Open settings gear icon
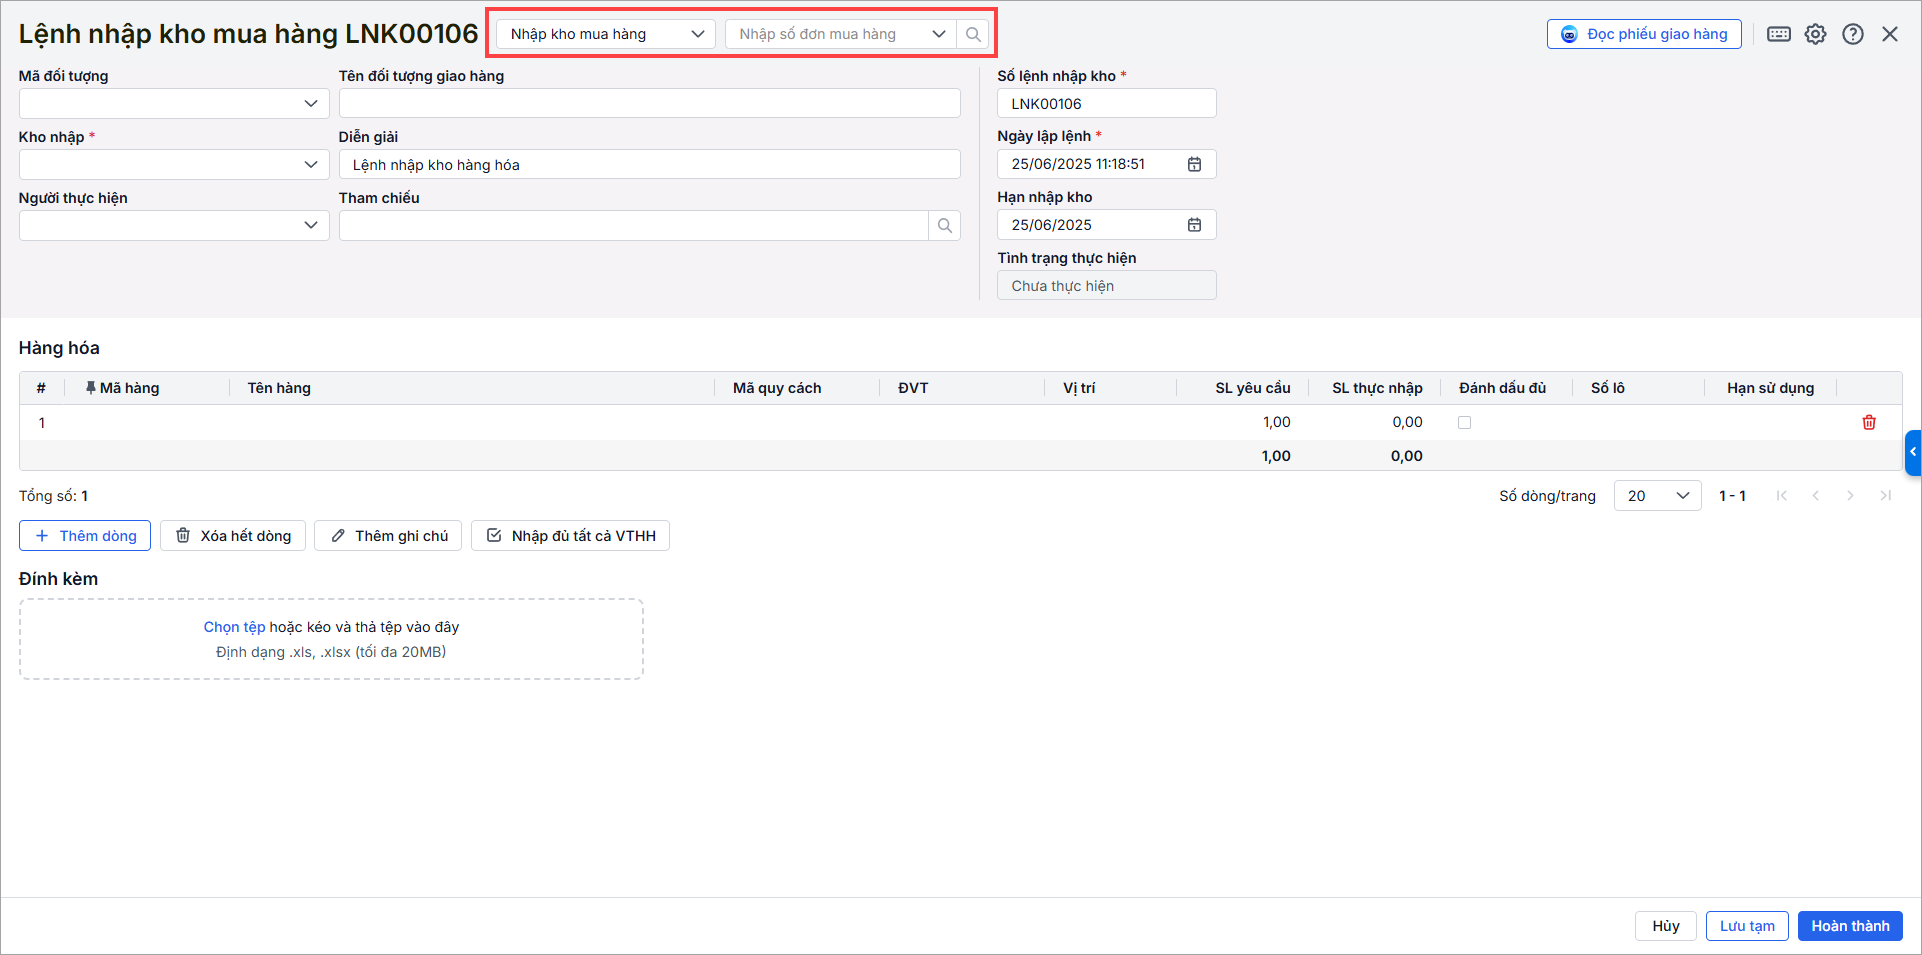Viewport: 1922px width, 955px height. 1815,34
